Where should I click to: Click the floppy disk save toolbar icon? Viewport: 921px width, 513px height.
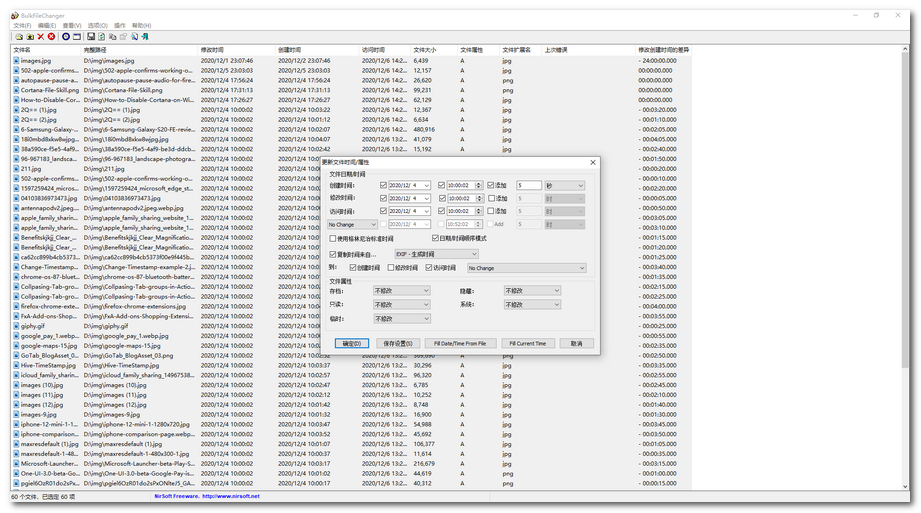[90, 37]
